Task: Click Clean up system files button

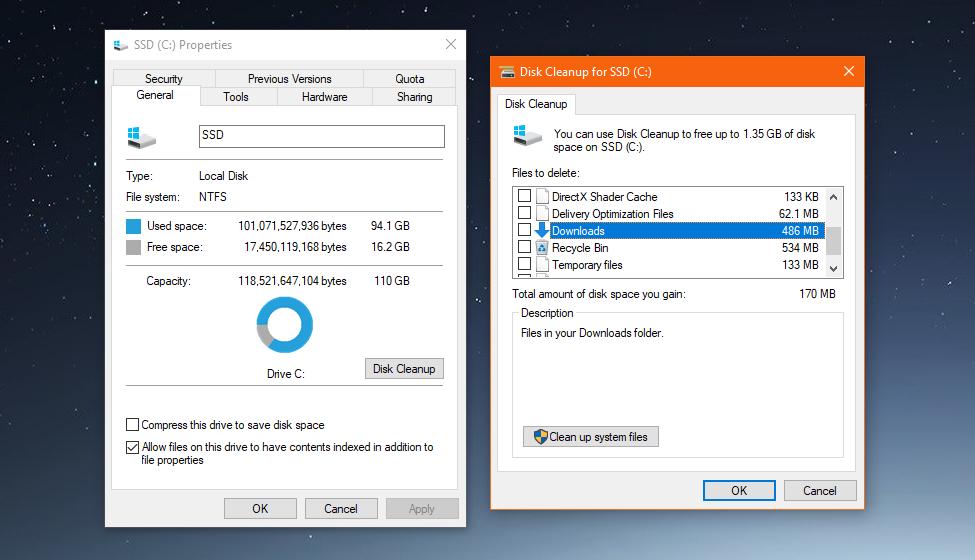Action: click(x=591, y=437)
